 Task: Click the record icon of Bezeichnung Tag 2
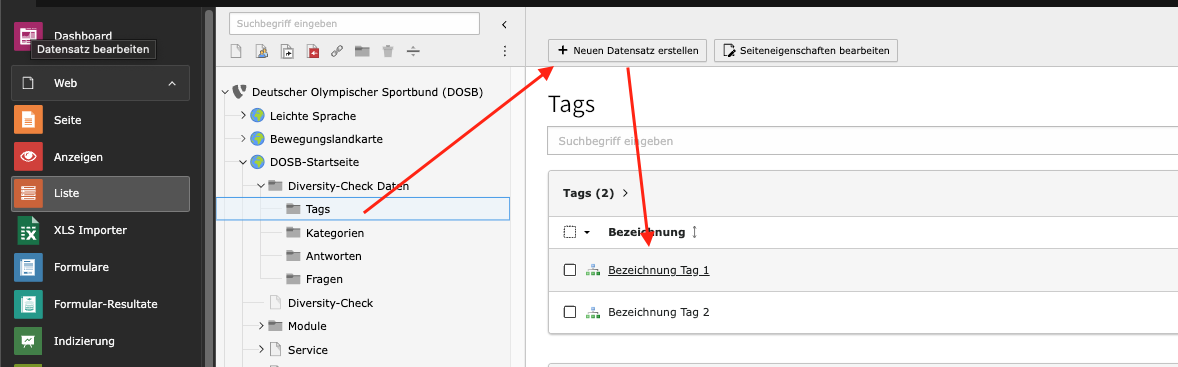pos(593,312)
